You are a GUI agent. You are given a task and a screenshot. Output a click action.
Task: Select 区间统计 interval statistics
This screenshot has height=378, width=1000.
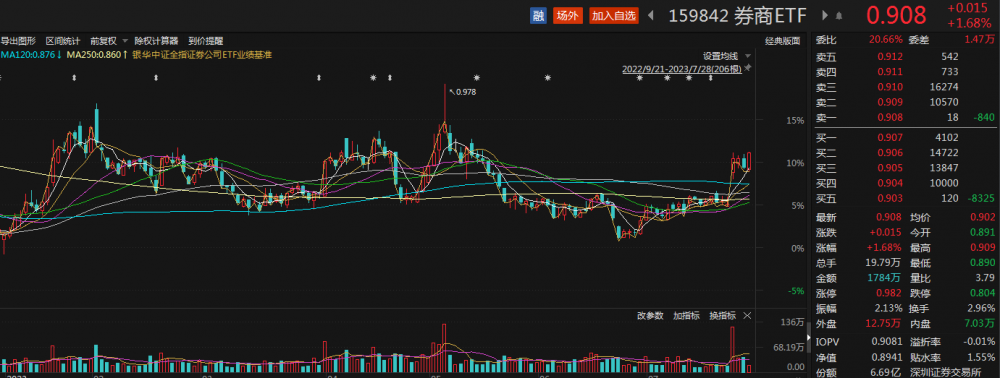tap(63, 41)
